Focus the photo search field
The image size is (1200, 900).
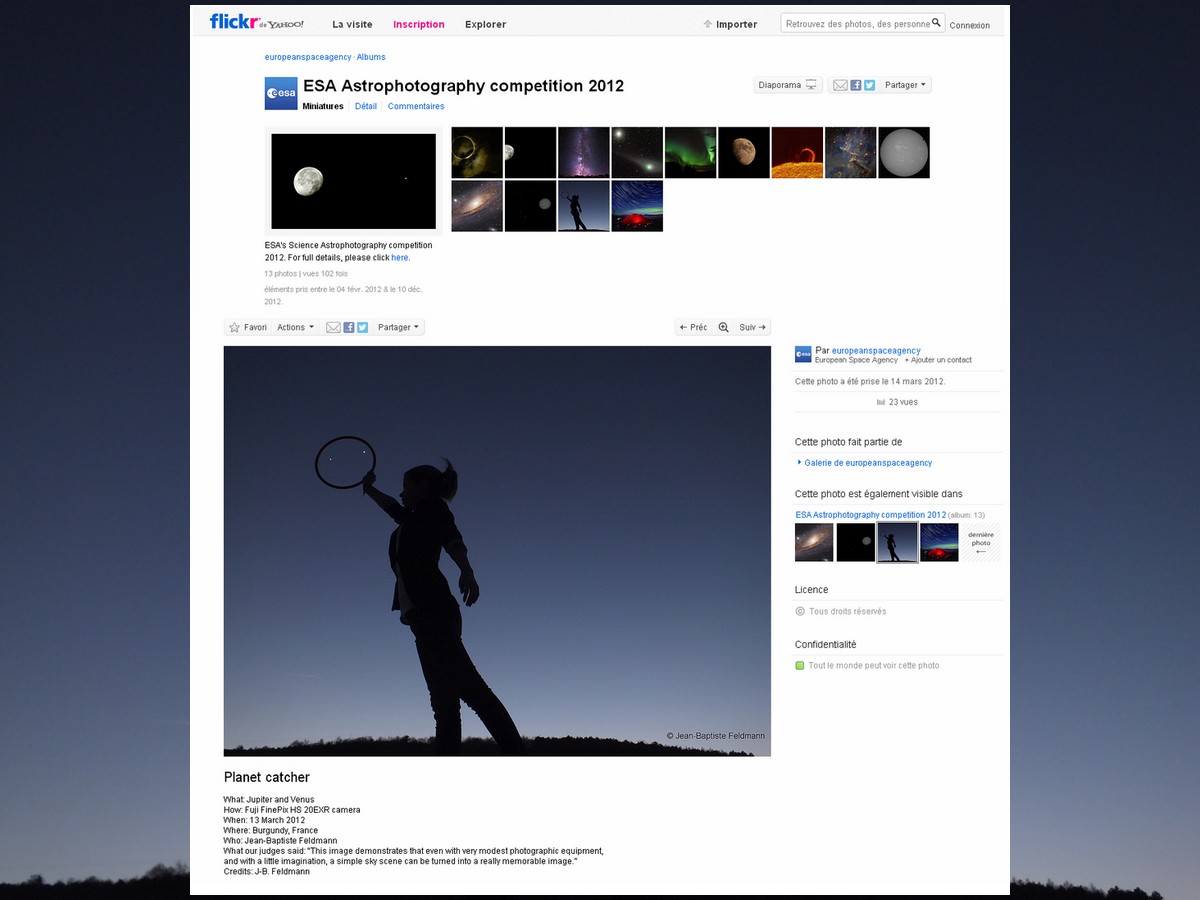click(x=857, y=23)
